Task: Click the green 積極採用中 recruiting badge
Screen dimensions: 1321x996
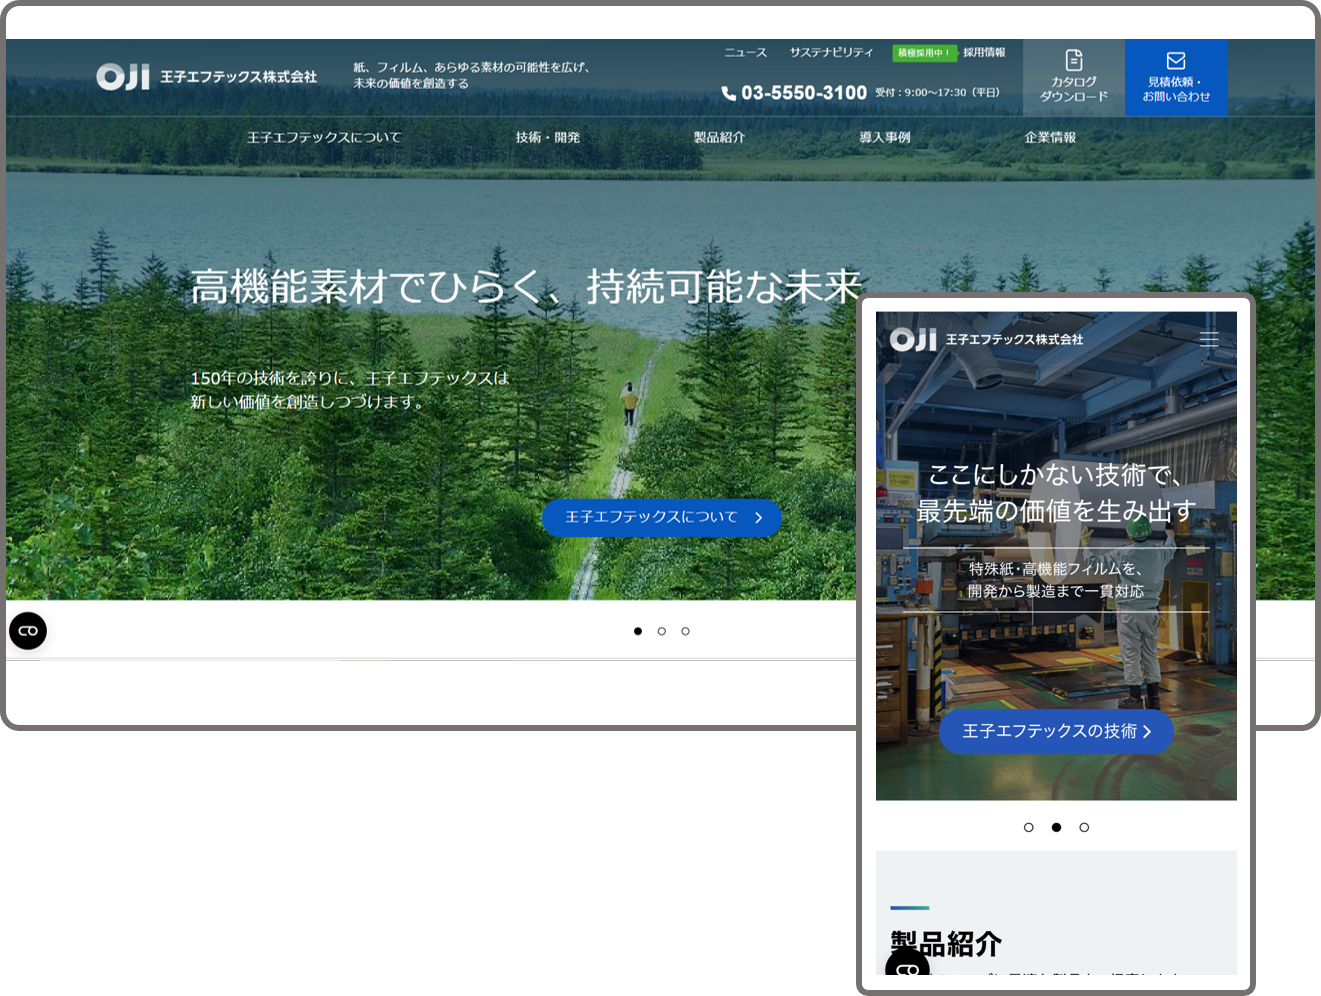Action: tap(924, 53)
